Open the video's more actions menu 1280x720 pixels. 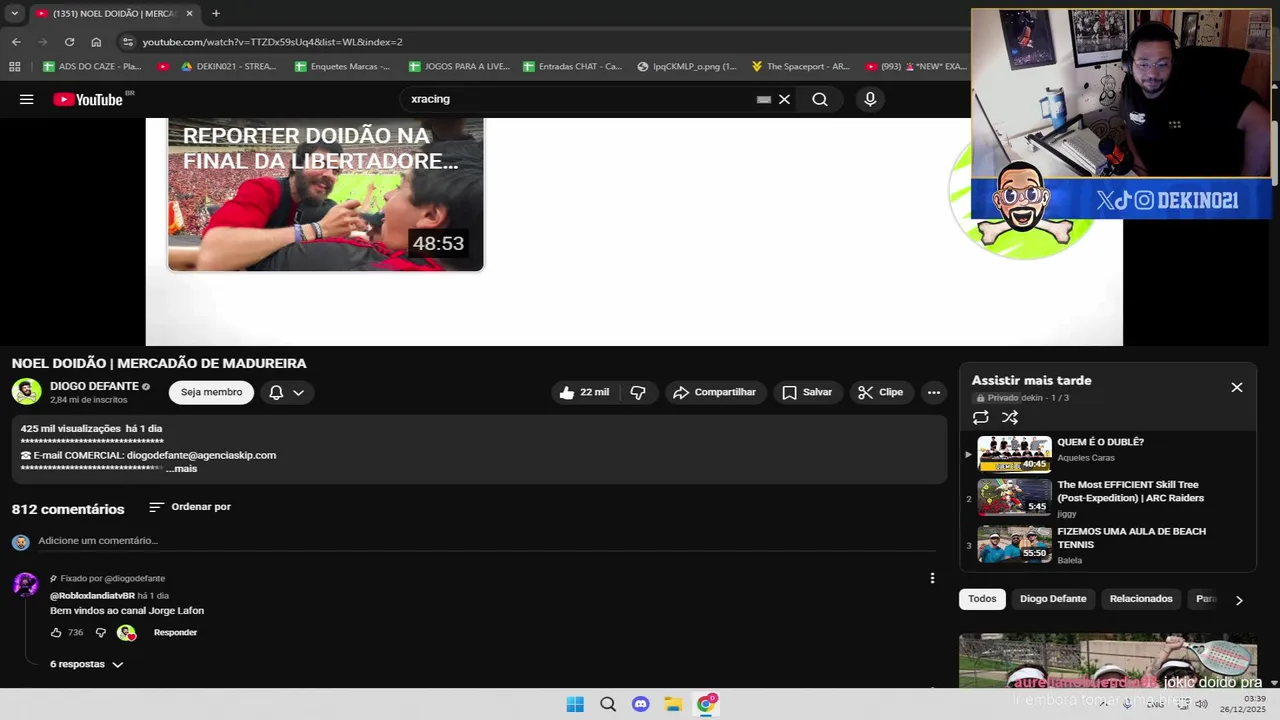tap(934, 392)
